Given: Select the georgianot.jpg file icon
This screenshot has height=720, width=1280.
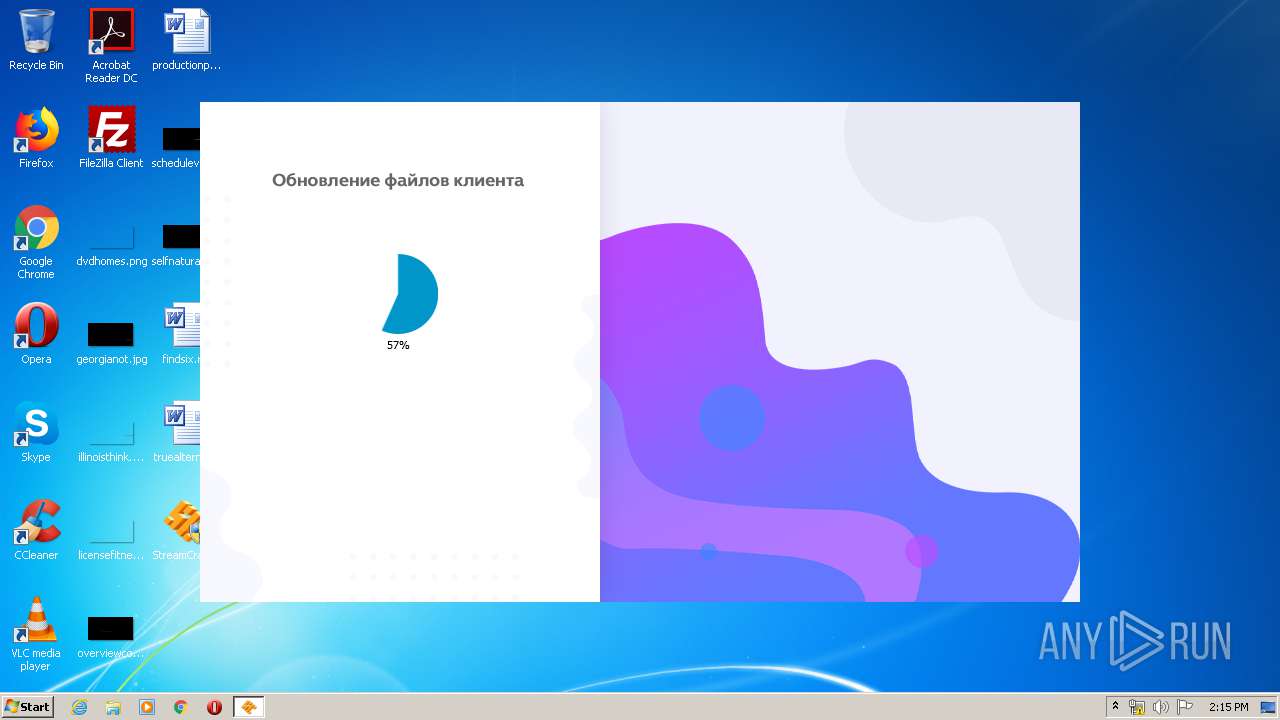Looking at the screenshot, I should click(x=111, y=342).
